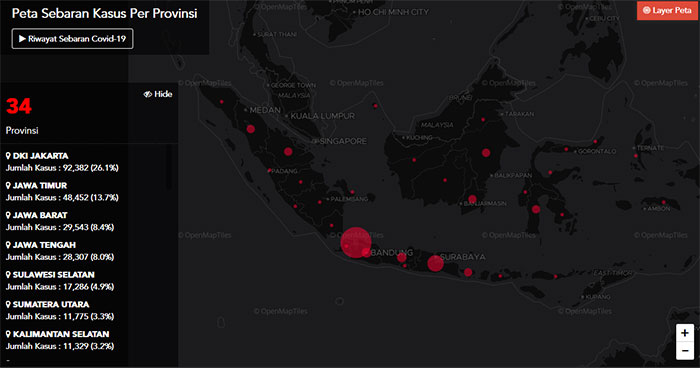Click the red case circle near MEDAN
Viewport: 700px width, 368px height.
251,129
